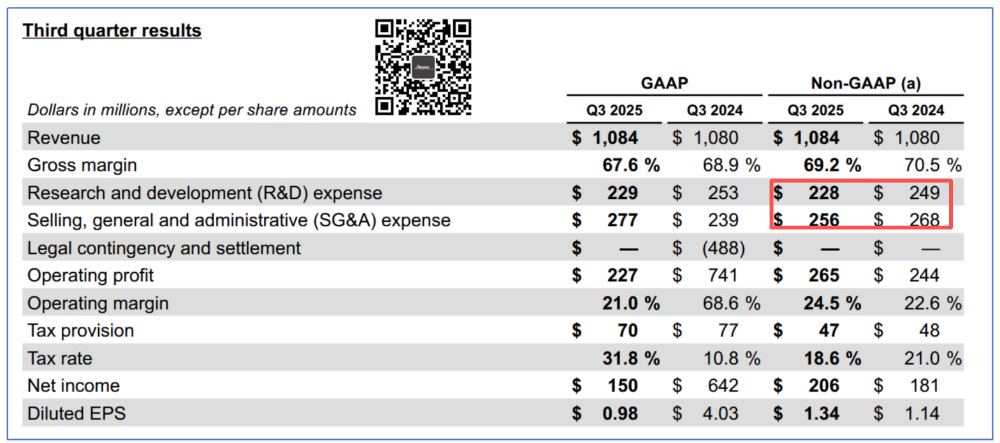Click the Tax provision row label
Screen dimensions: 1000x443
(81, 330)
